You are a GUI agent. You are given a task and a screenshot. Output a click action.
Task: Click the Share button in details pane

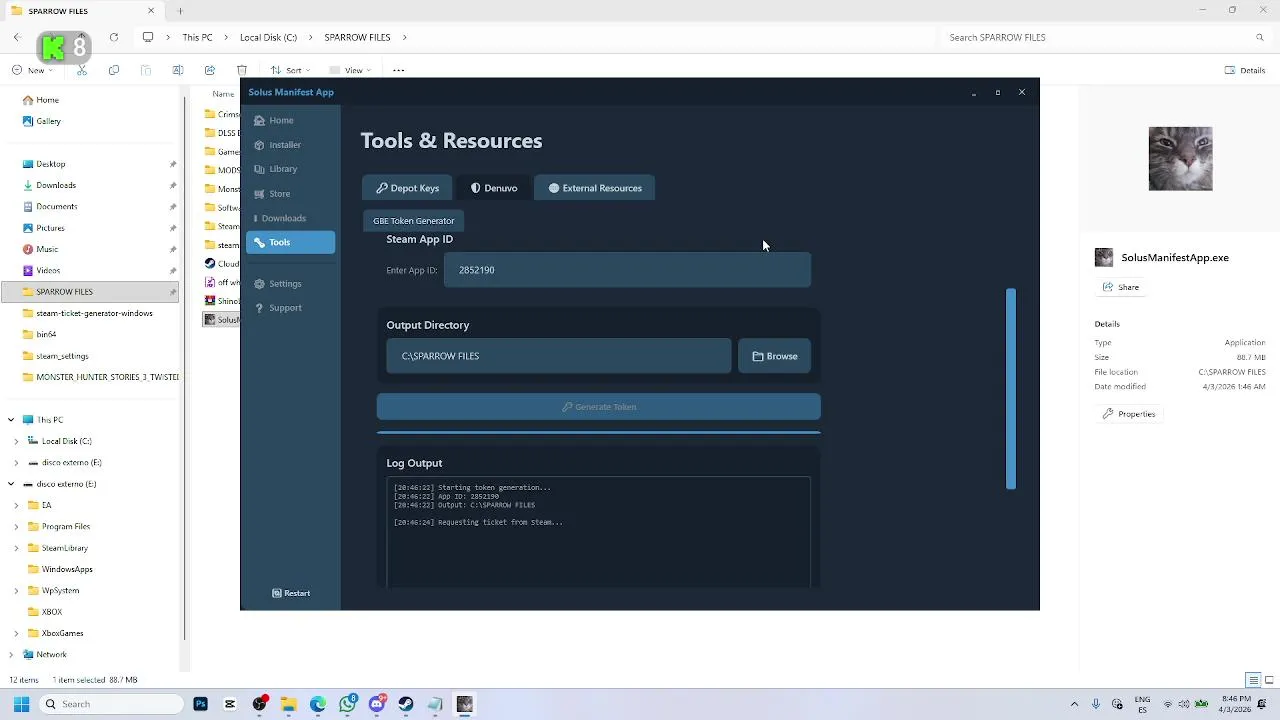(1120, 287)
